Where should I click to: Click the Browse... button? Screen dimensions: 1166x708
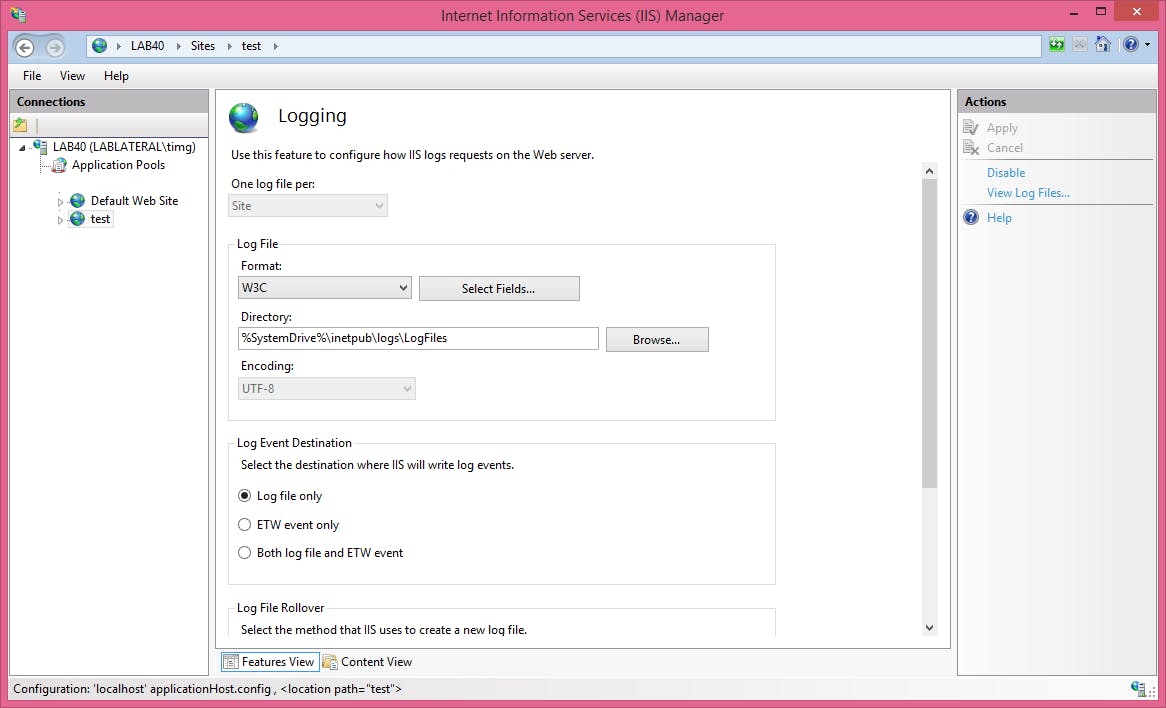(x=657, y=340)
